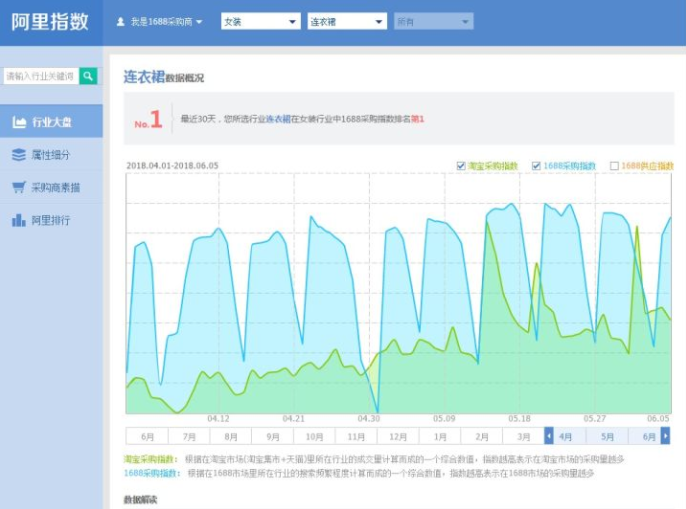Enable the 1688供应指数 checkbox
This screenshot has height=509, width=686.
coord(614,166)
